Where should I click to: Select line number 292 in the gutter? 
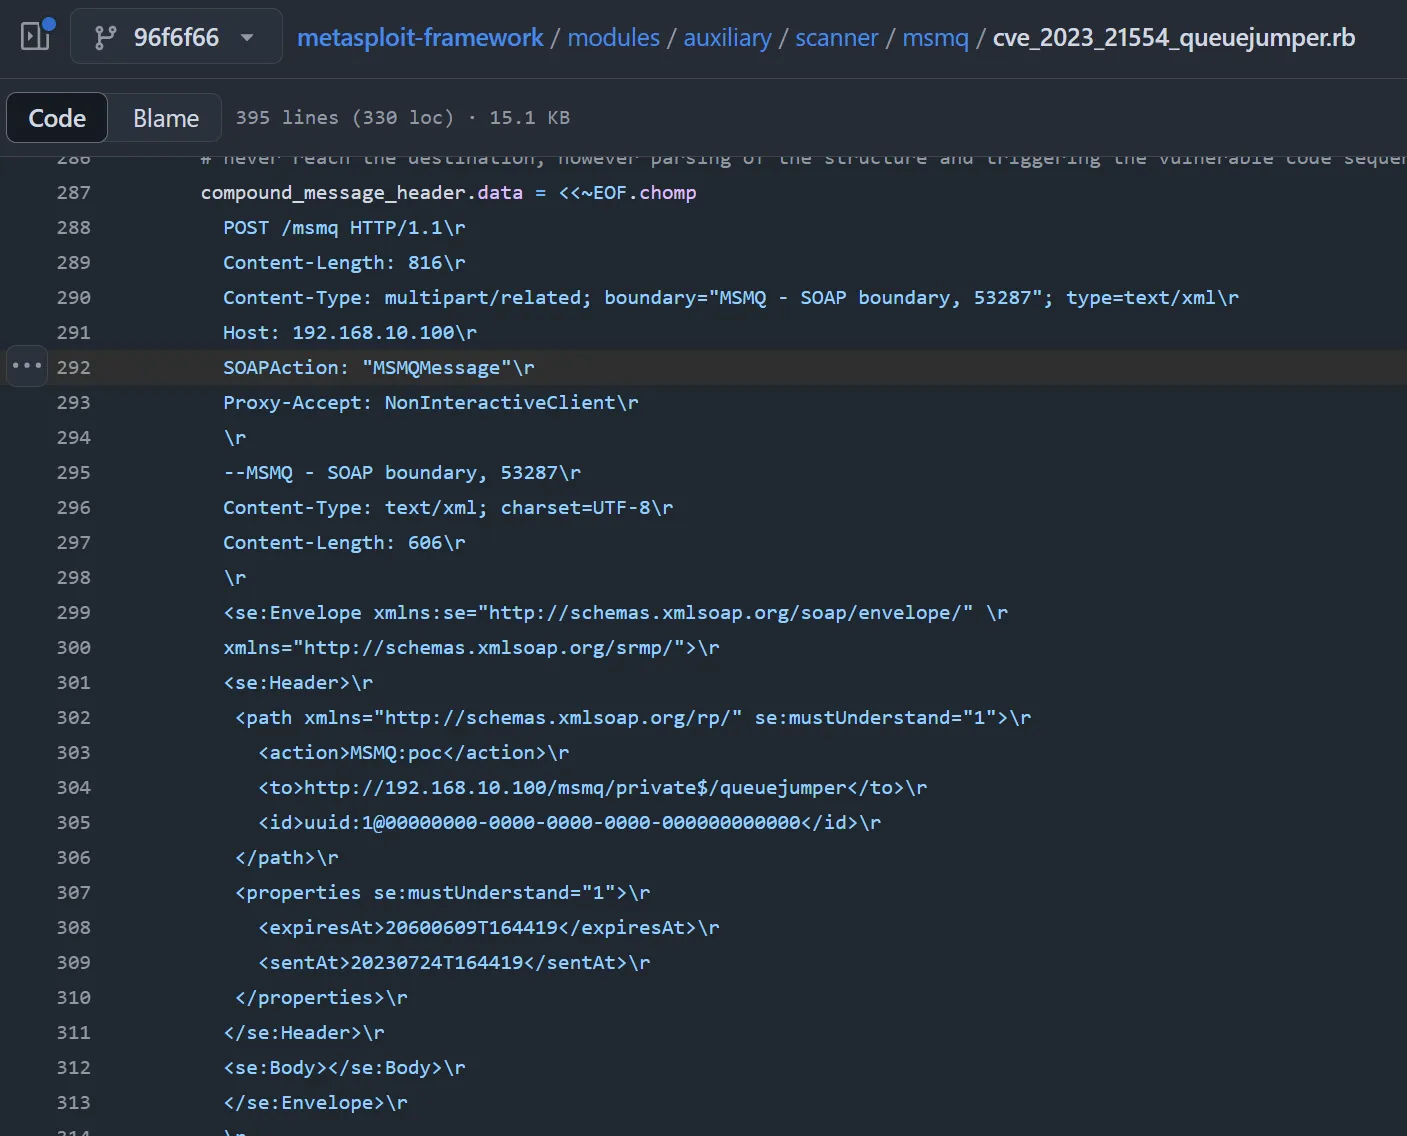pos(74,368)
